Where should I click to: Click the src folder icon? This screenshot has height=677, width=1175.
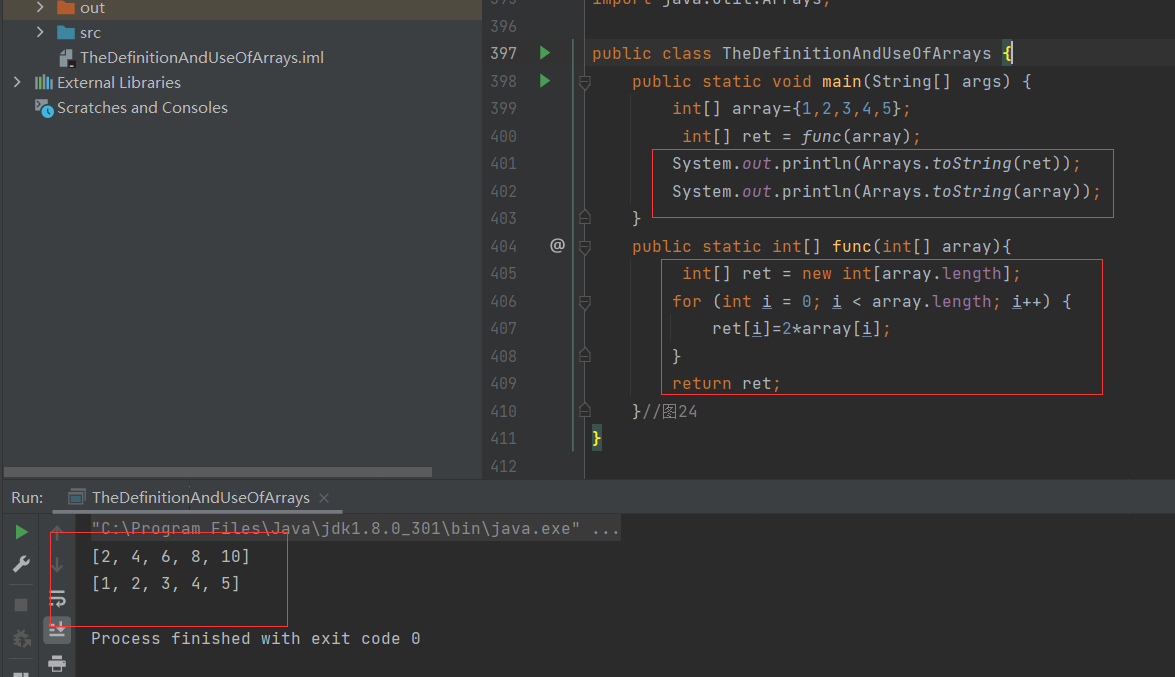coord(66,32)
